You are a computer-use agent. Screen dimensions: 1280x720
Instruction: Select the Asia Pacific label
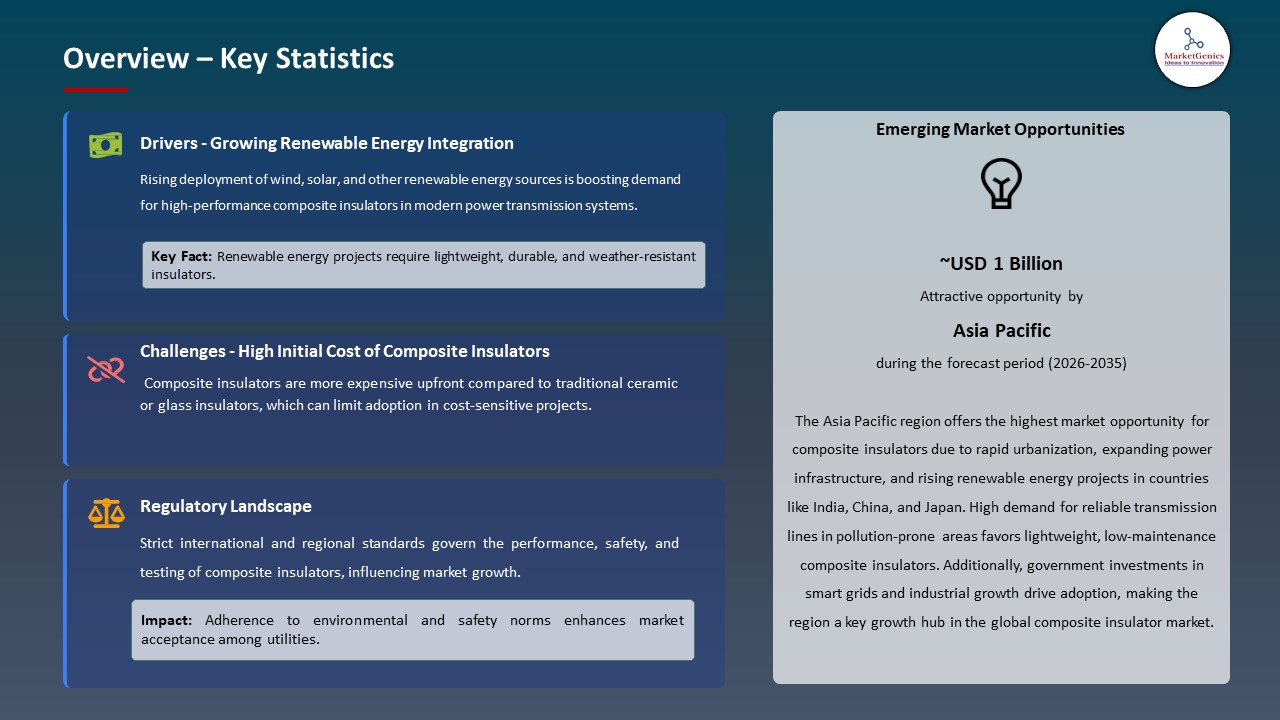[1001, 330]
